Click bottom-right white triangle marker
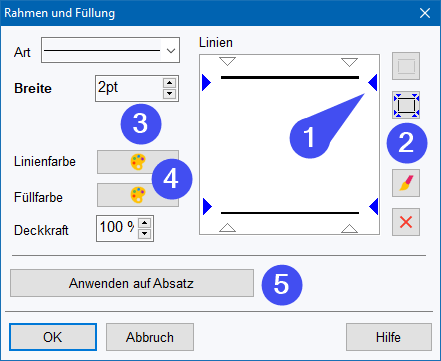 (x=349, y=228)
